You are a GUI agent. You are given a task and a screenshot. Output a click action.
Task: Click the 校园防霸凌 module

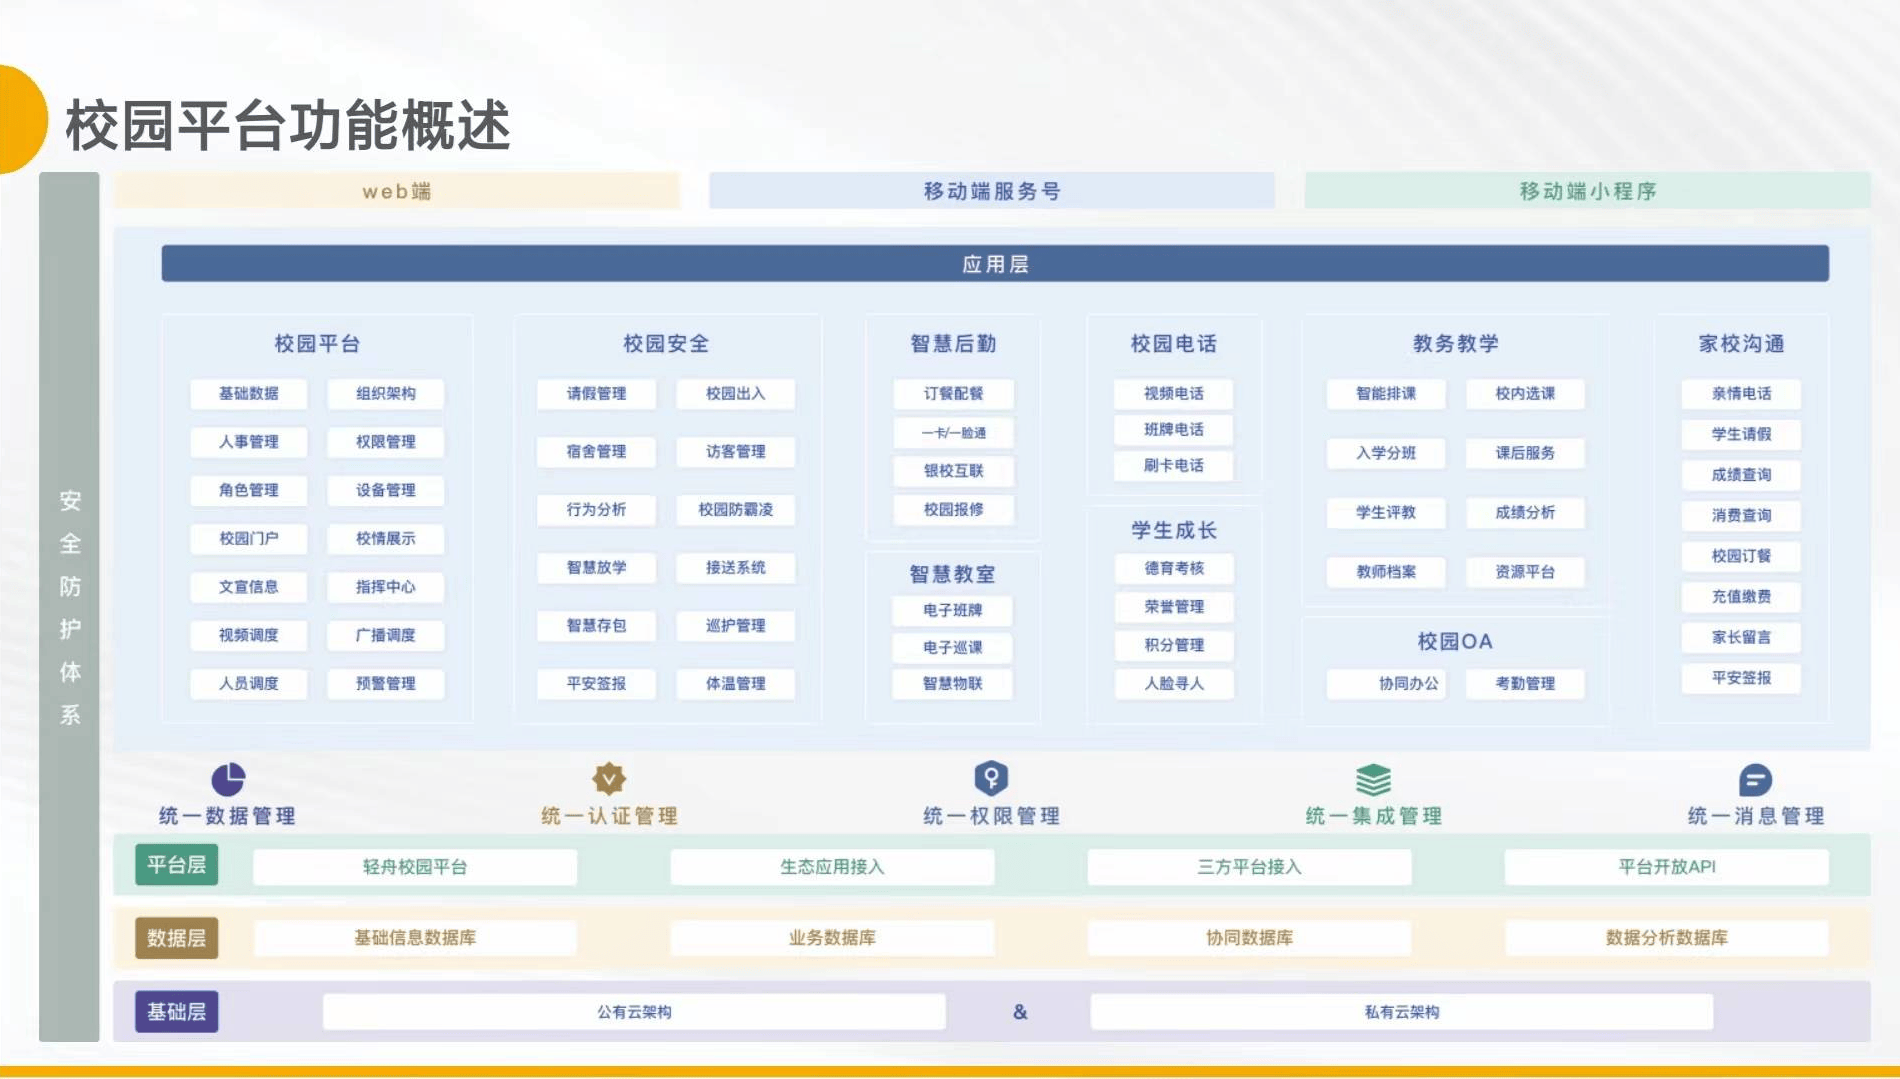coord(736,510)
